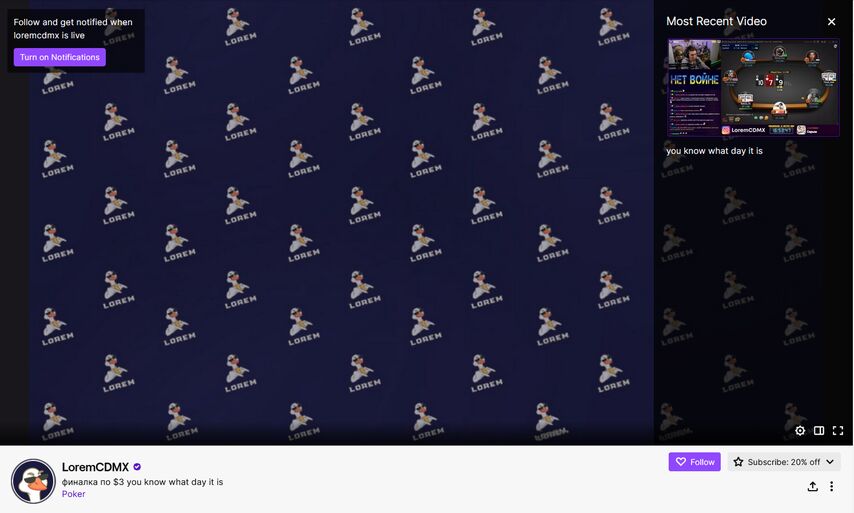Enter fullscreen mode icon
The image size is (854, 513).
pos(838,431)
